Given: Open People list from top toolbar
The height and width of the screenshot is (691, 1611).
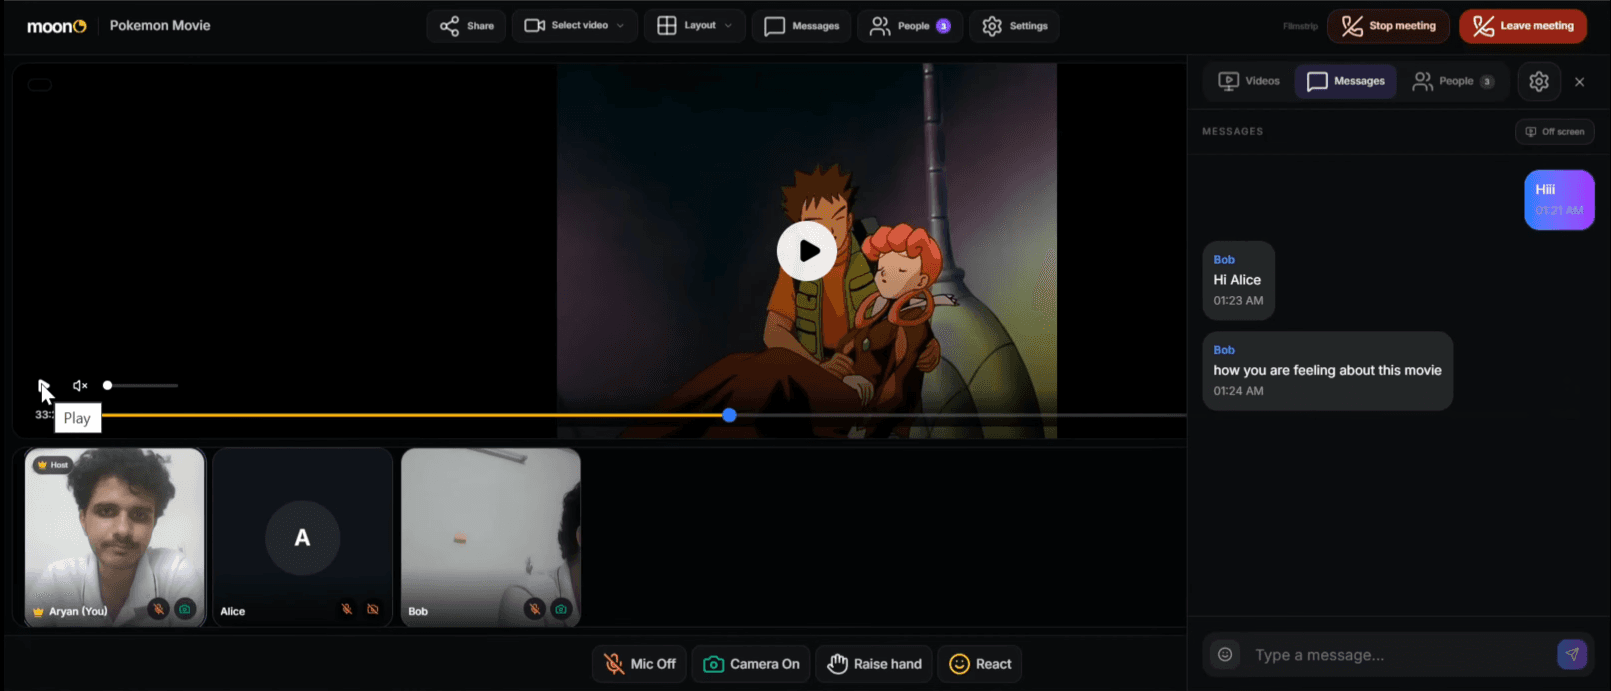Looking at the screenshot, I should pyautogui.click(x=910, y=26).
